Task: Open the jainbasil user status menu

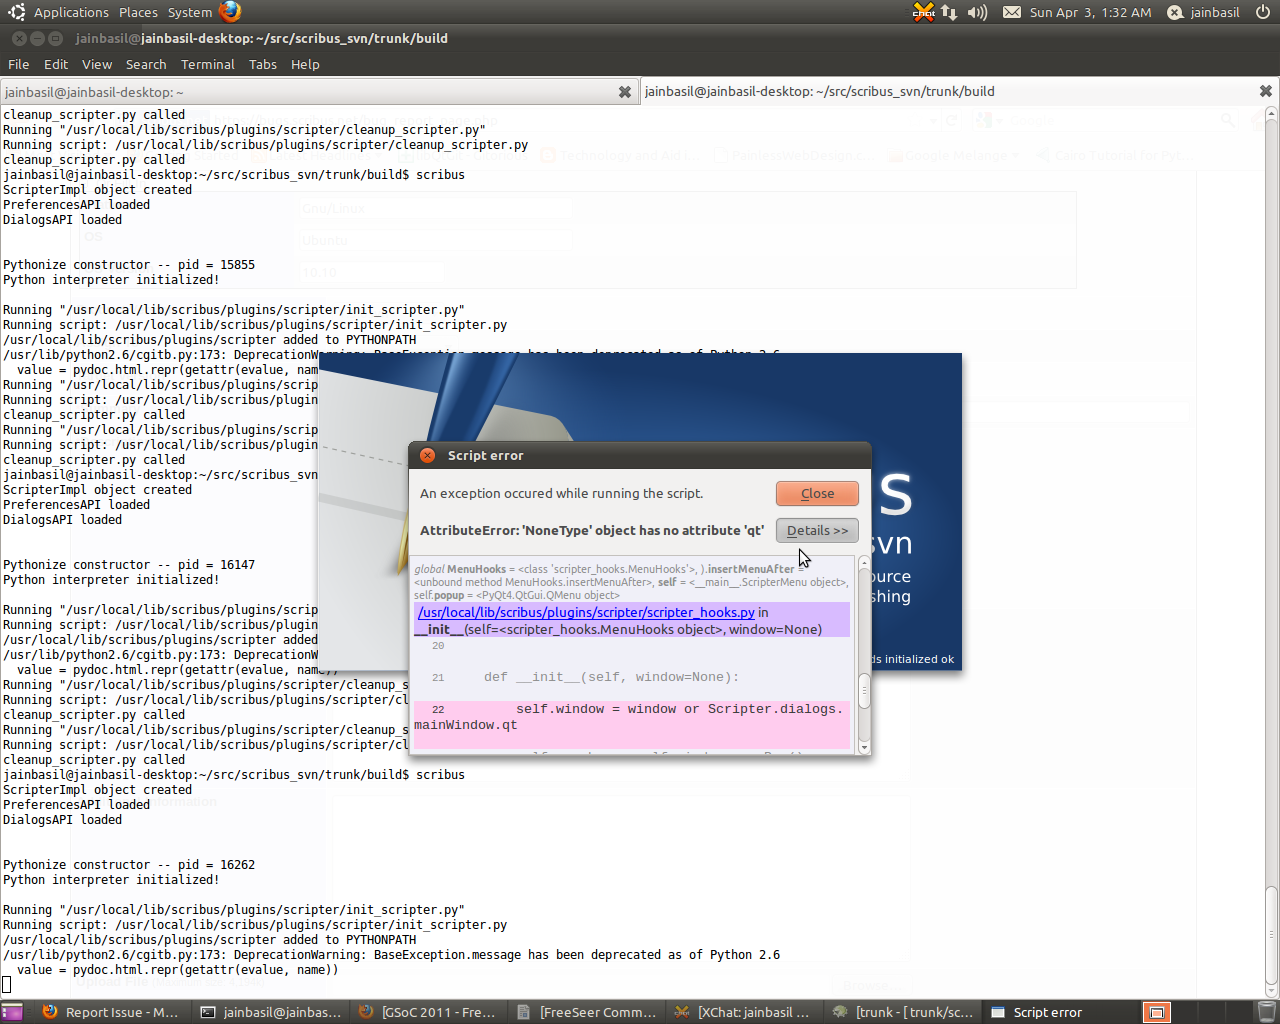Action: (1204, 12)
